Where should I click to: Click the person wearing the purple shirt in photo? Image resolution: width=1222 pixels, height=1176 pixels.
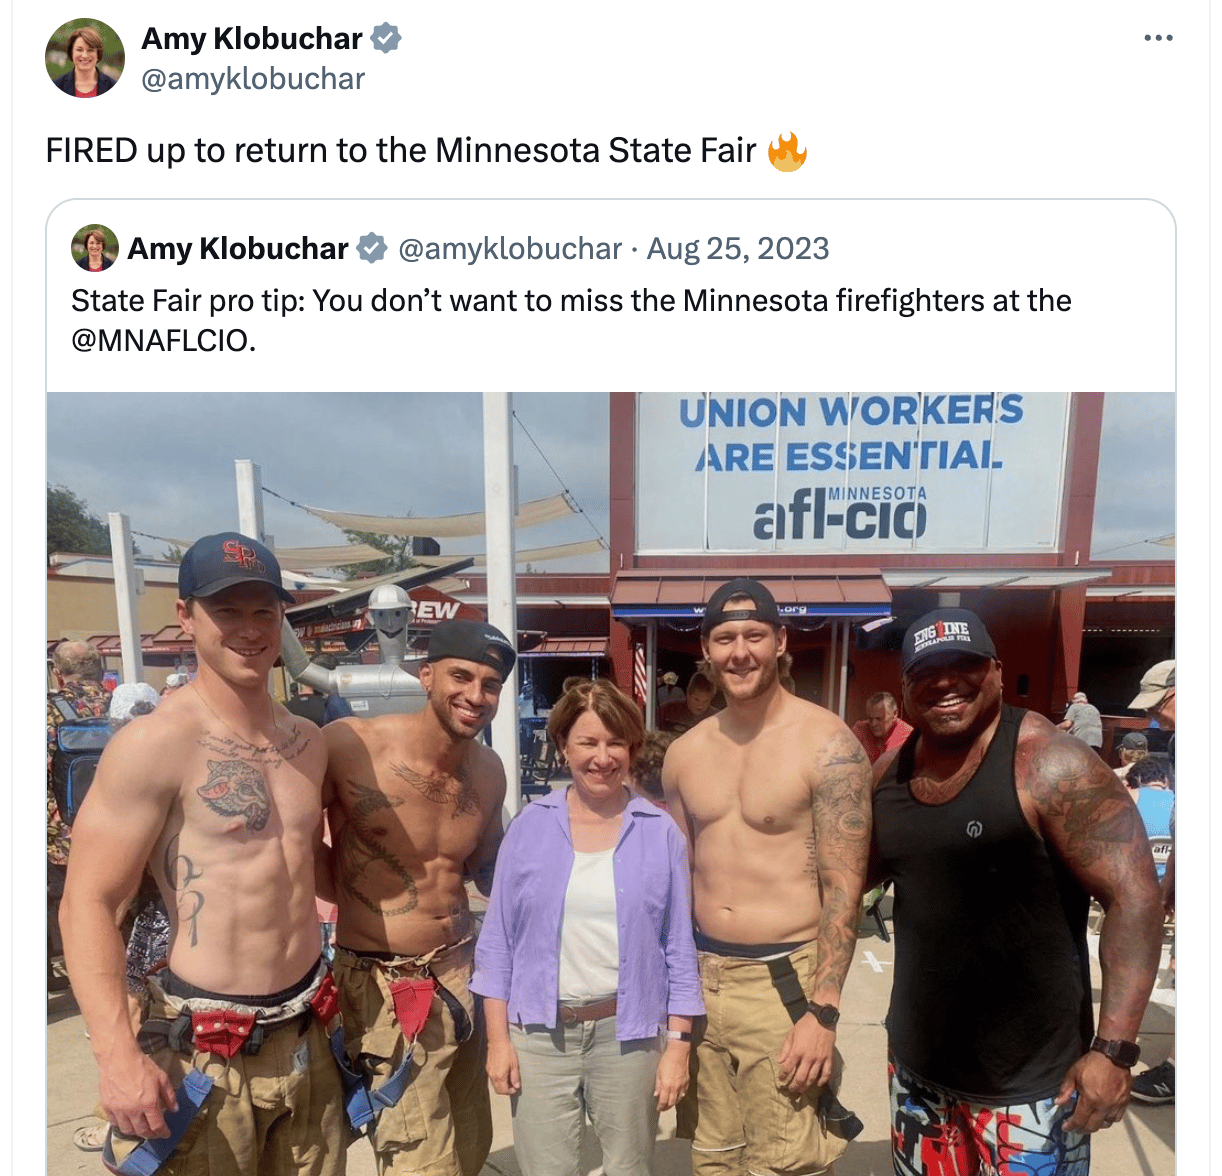point(588,920)
